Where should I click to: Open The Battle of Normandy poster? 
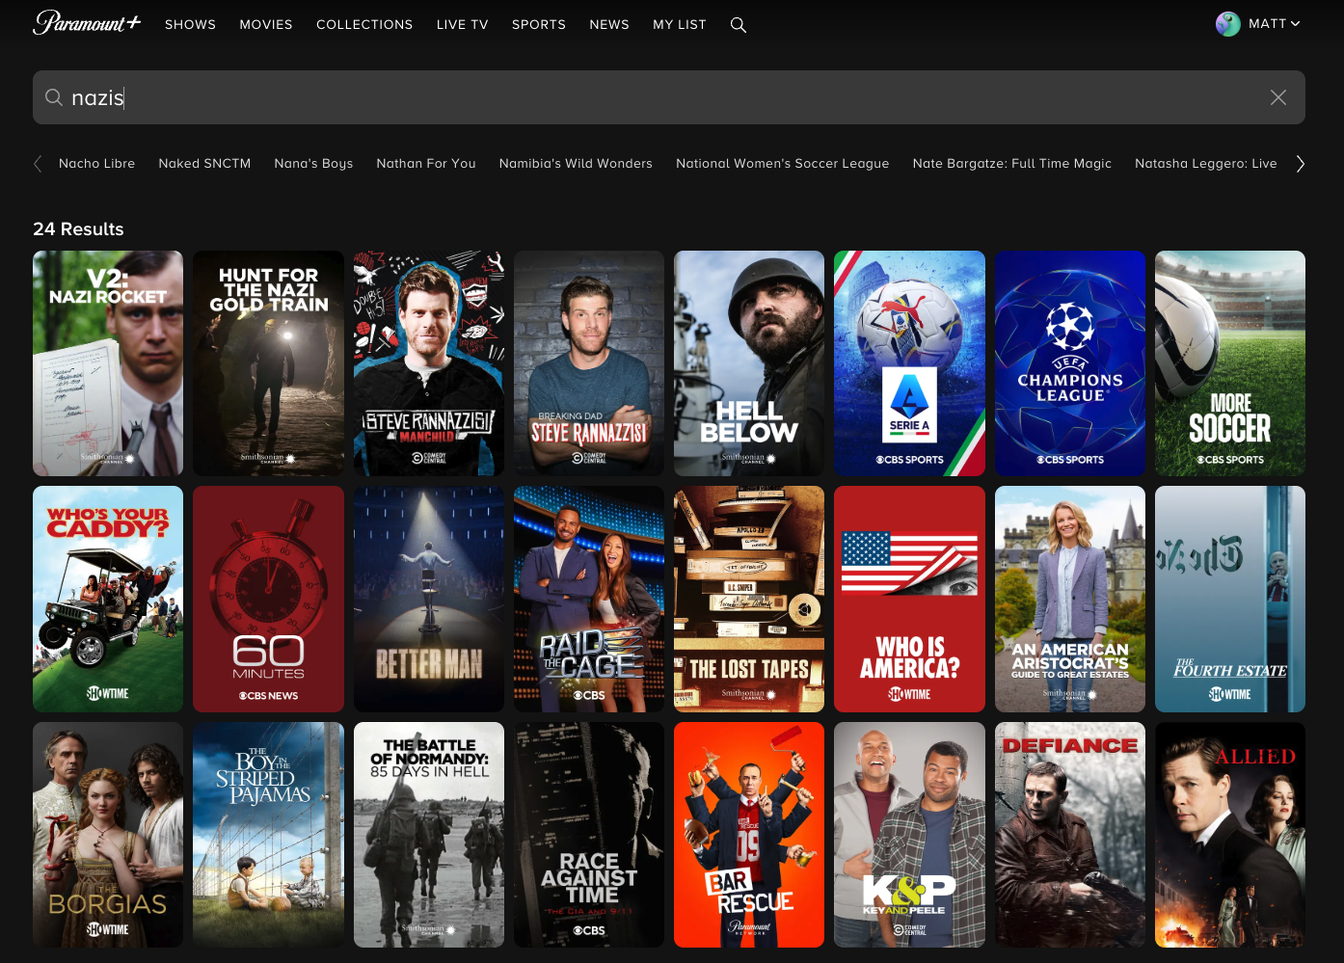[429, 835]
